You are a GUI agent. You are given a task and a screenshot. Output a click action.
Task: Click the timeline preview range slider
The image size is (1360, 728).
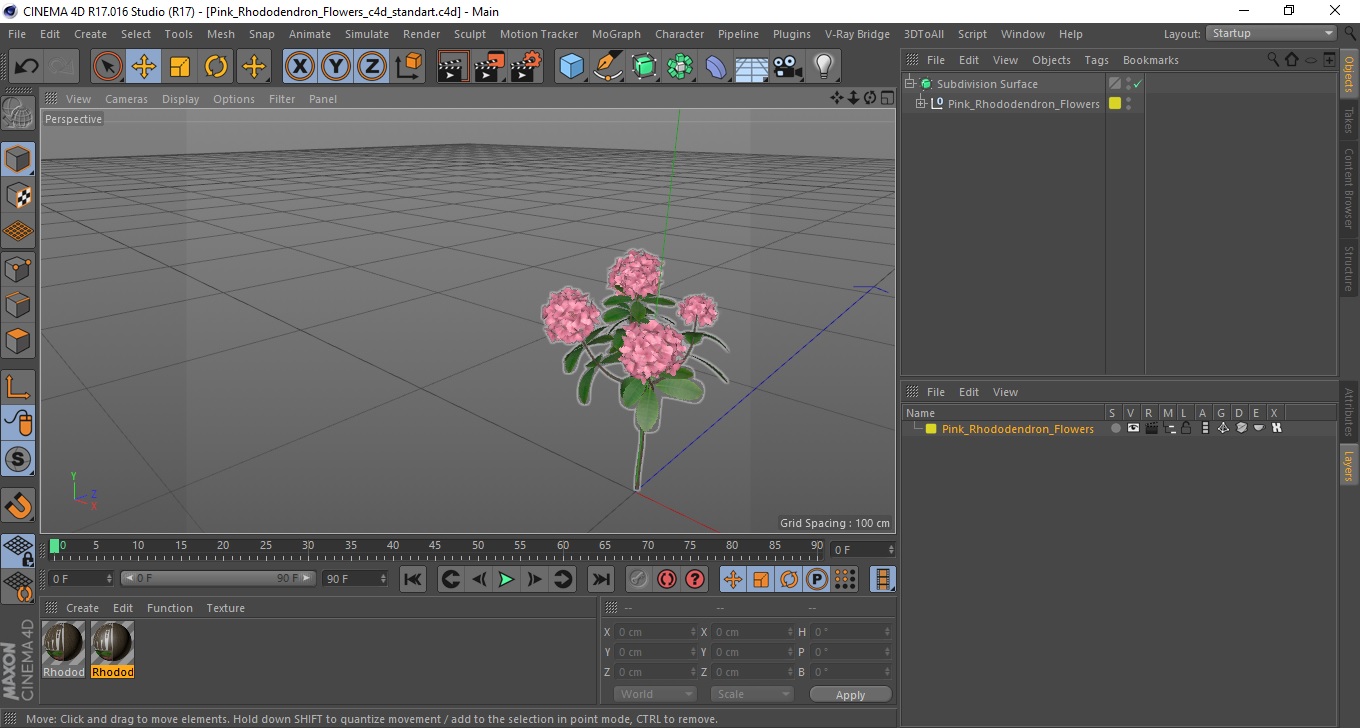point(218,579)
